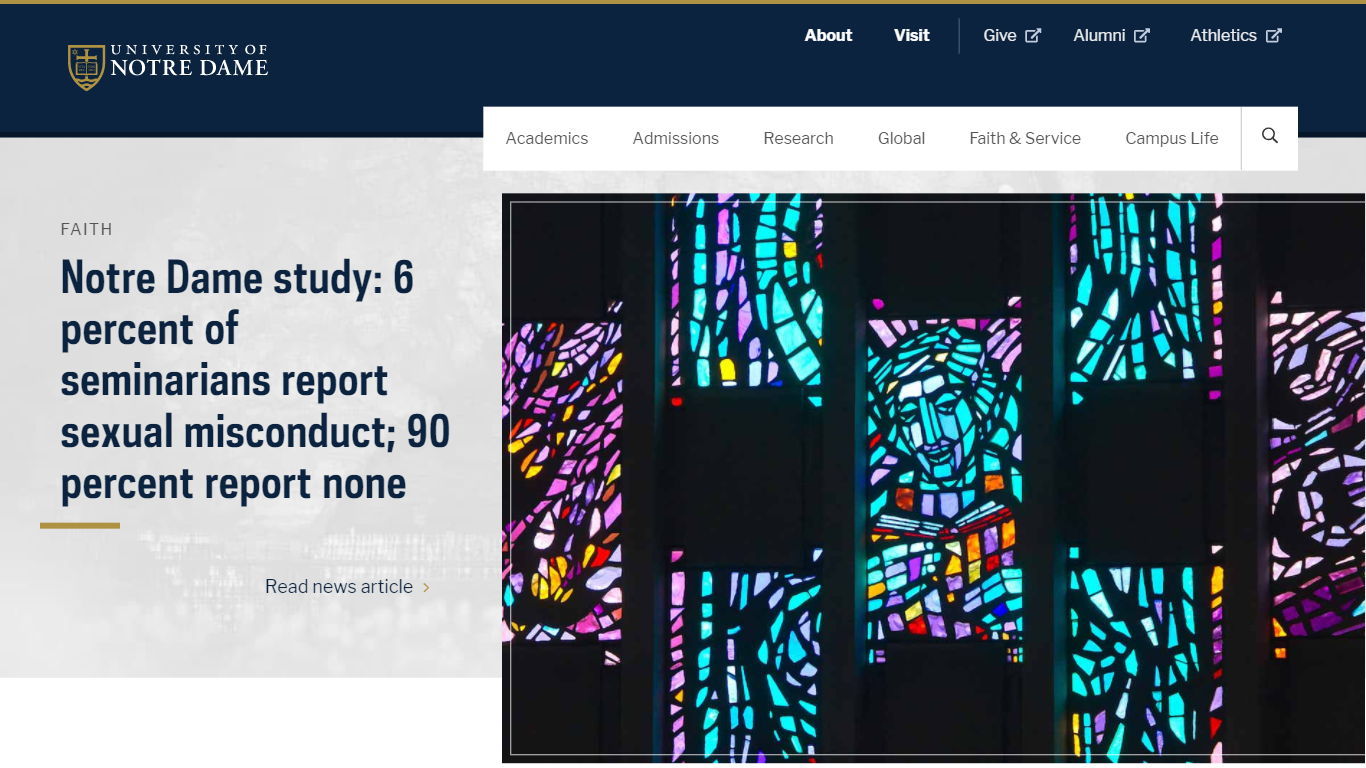The image size is (1366, 768).
Task: Click the Notre Dame shield logo
Action: (86, 67)
